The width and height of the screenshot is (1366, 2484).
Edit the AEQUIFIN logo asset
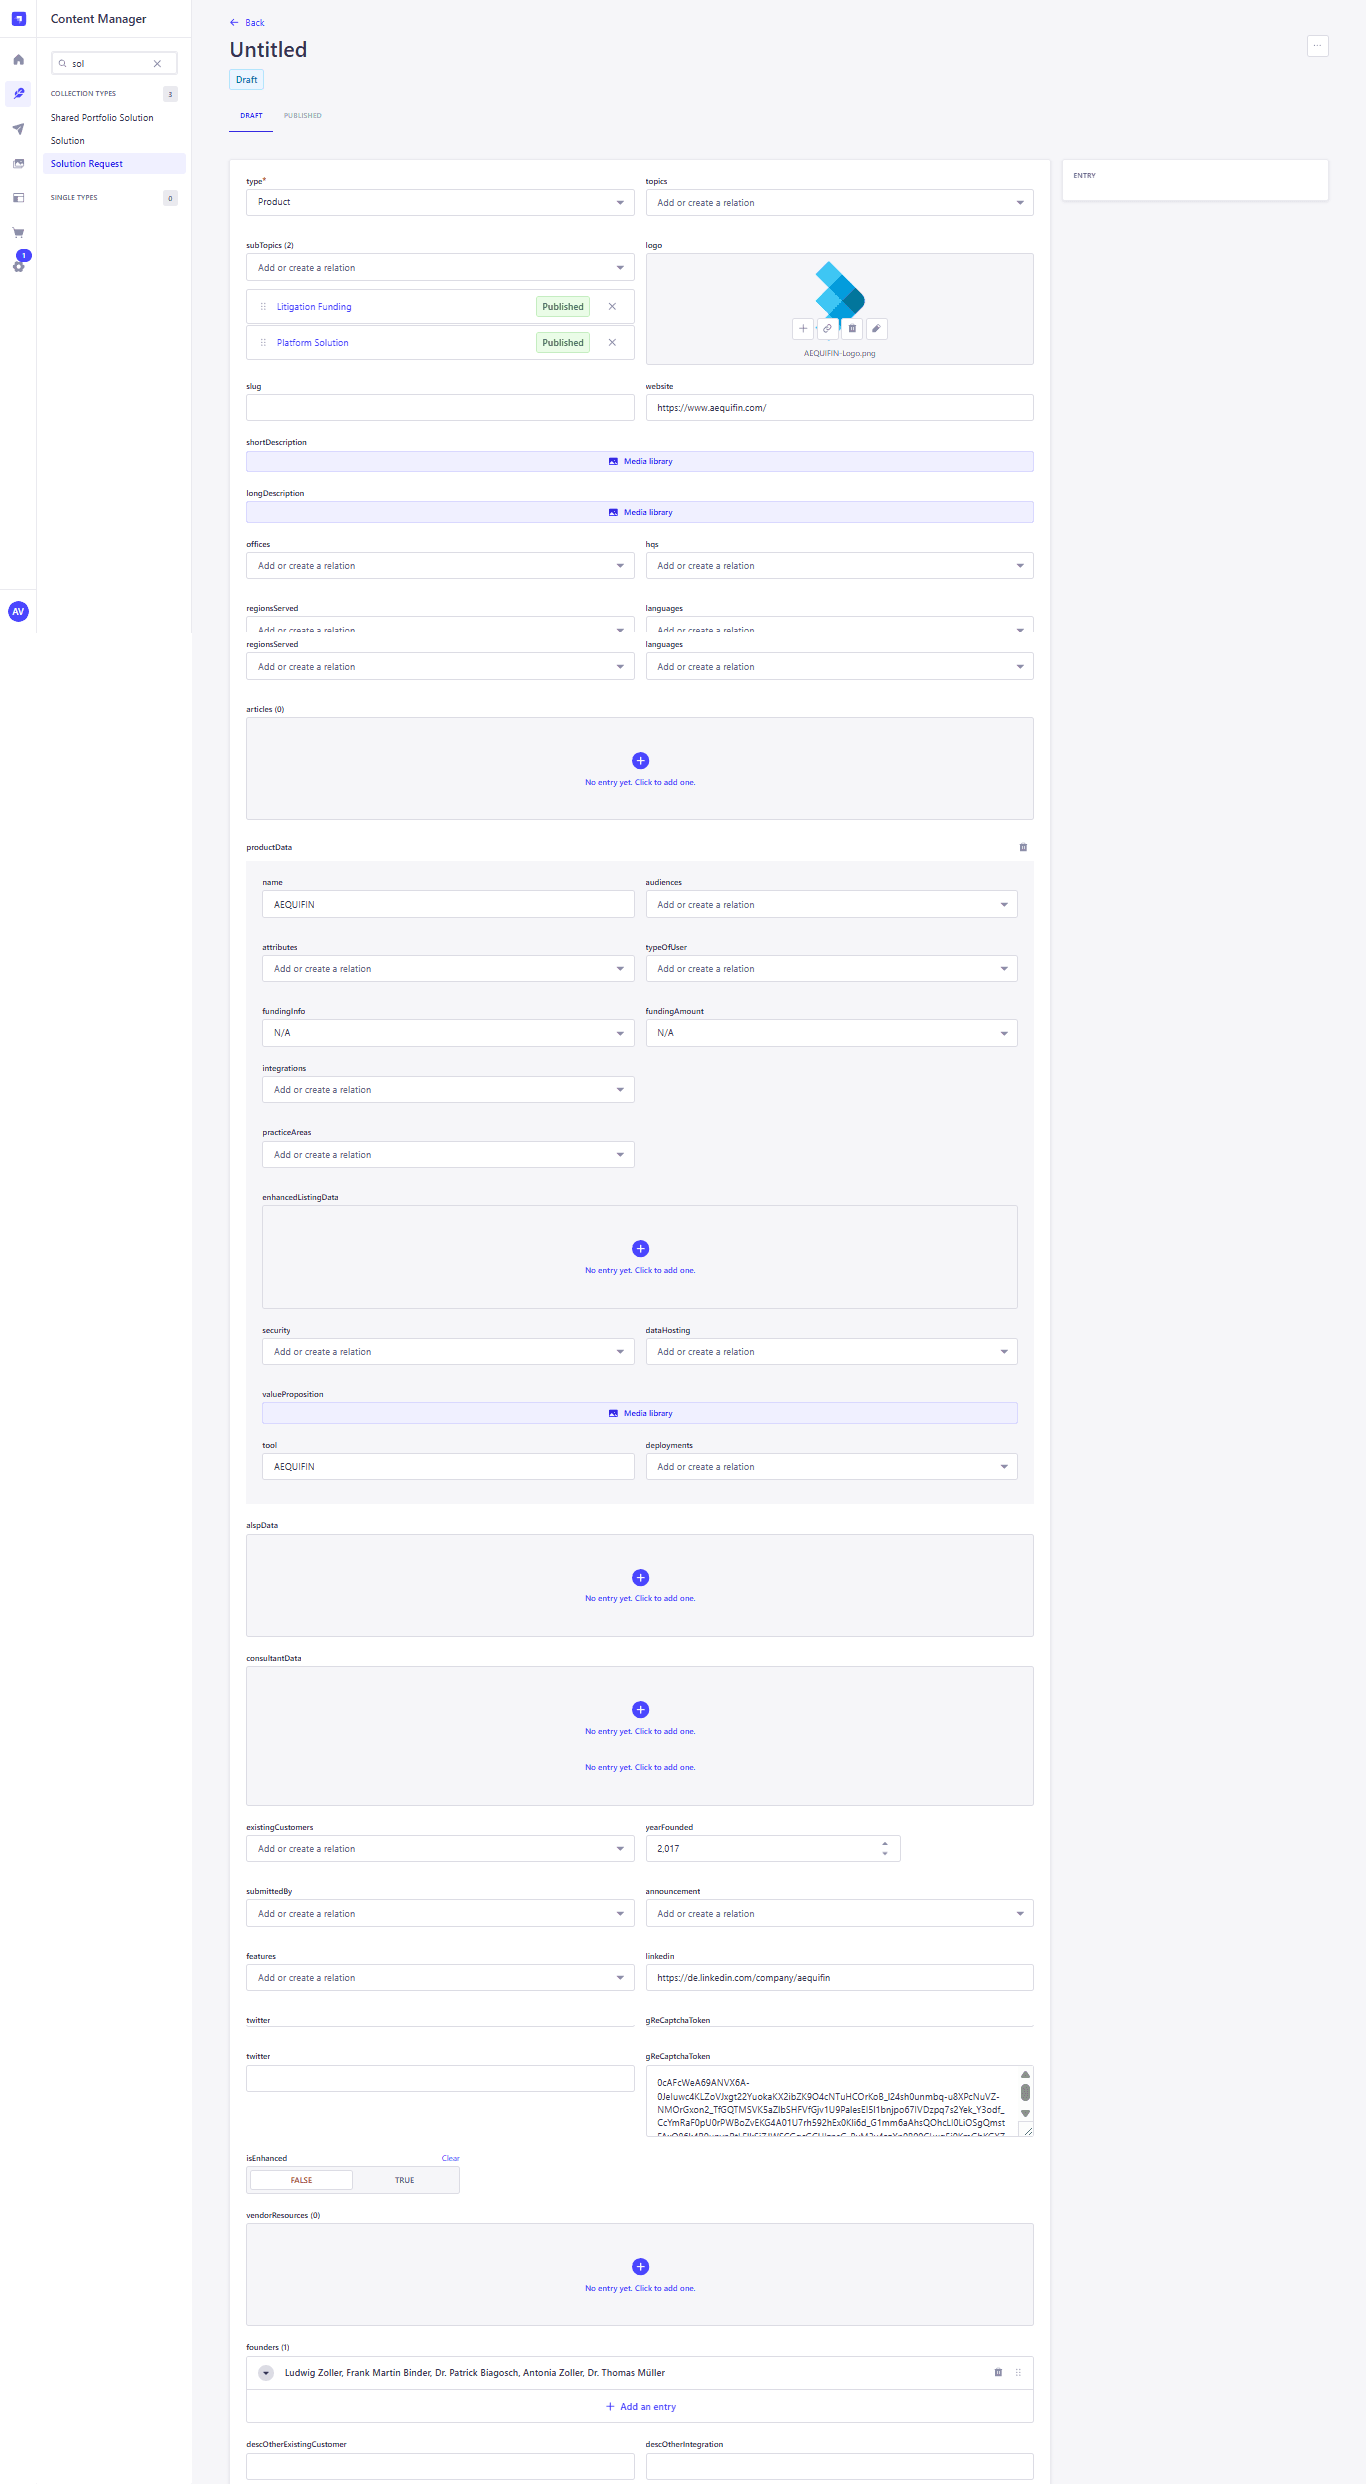(876, 328)
